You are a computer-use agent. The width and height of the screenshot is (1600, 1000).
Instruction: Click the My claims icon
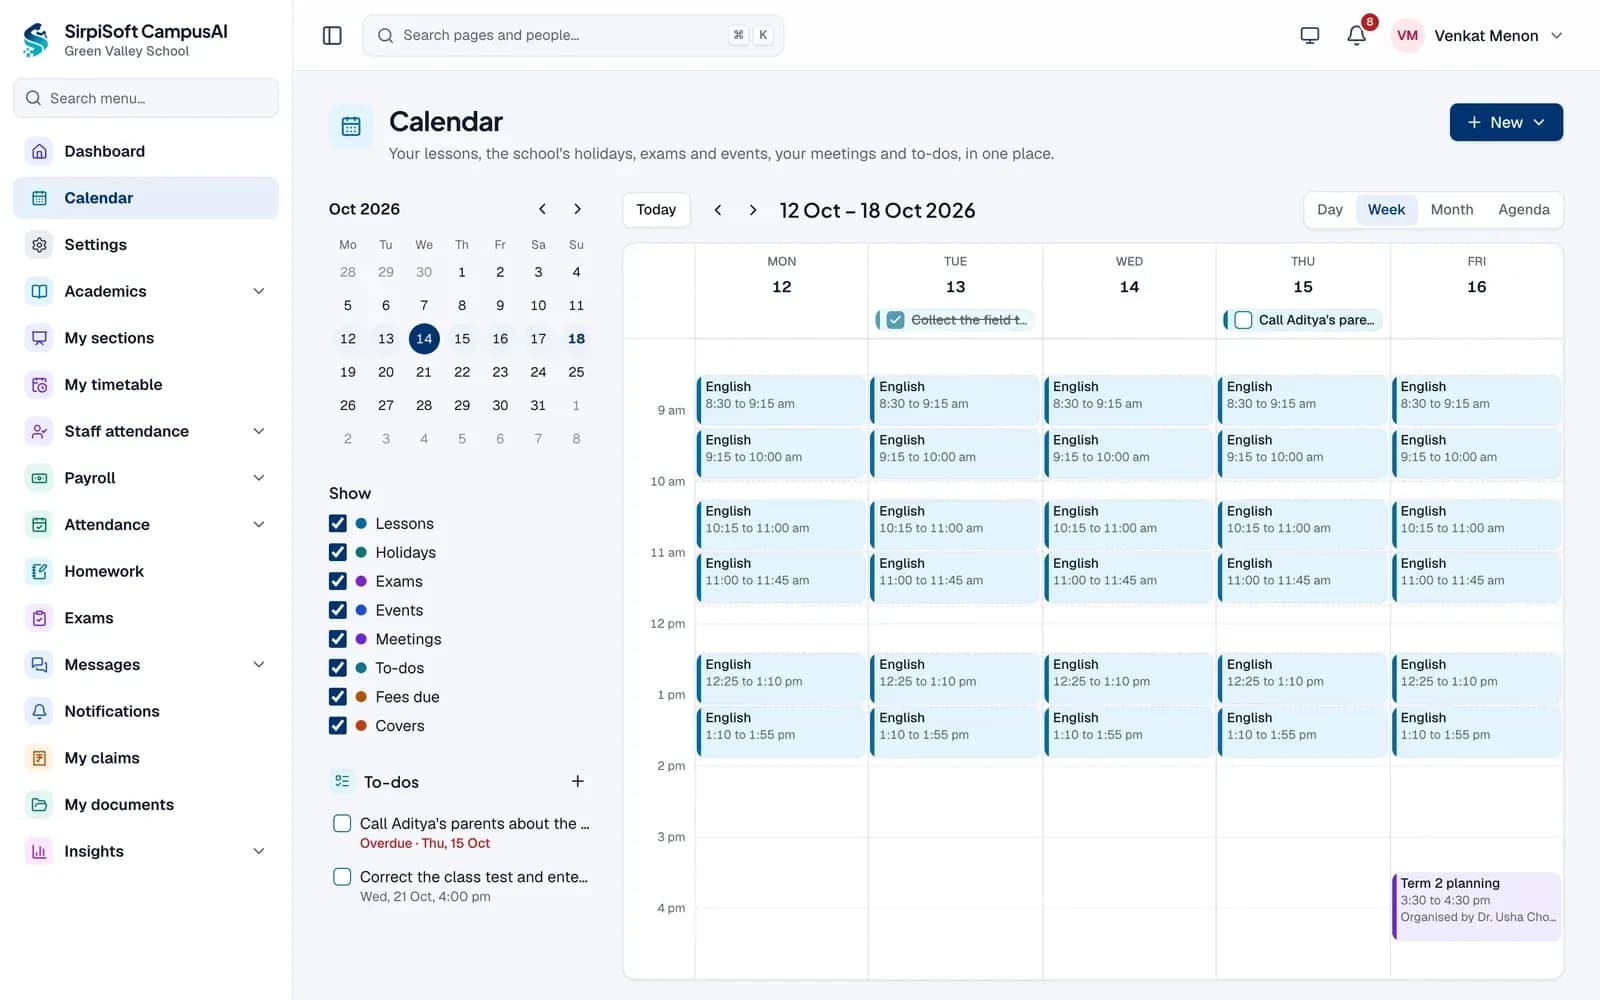pos(39,758)
